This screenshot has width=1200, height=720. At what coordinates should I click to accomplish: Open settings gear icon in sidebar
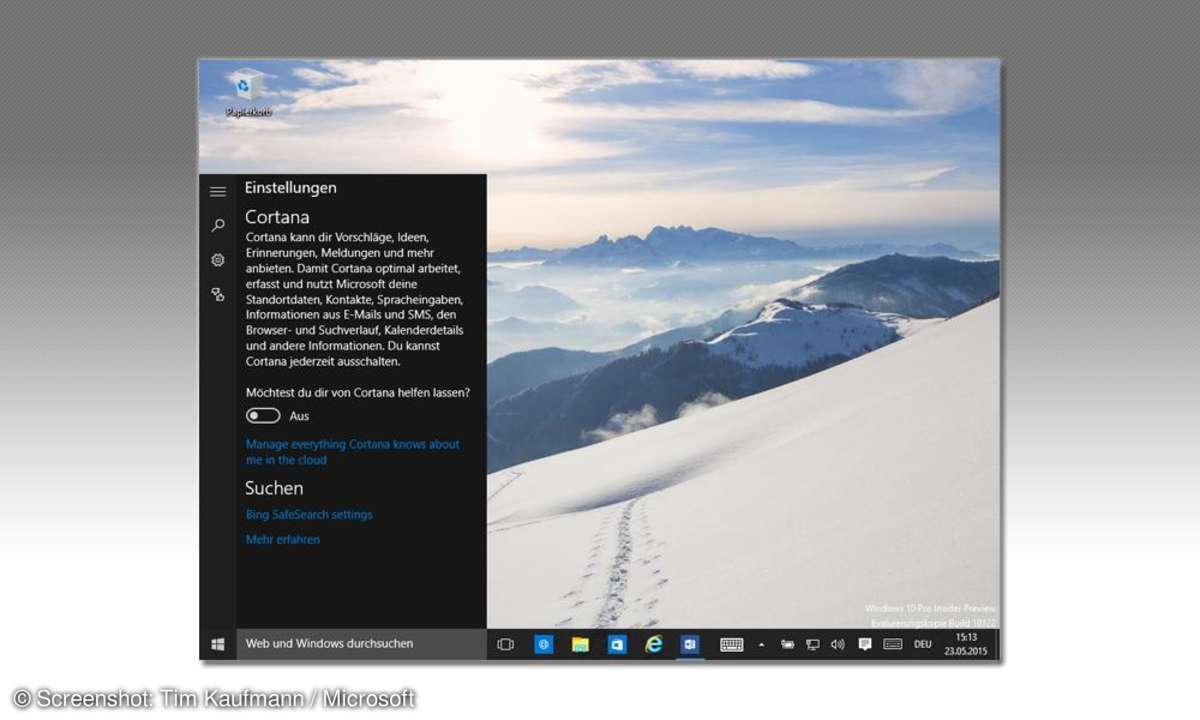[217, 260]
